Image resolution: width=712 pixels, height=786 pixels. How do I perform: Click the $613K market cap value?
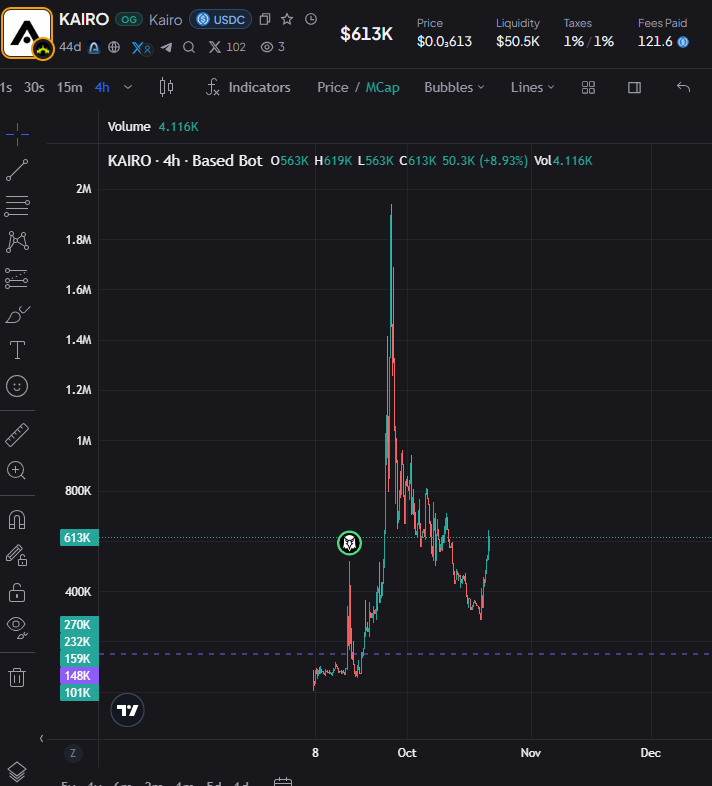click(367, 34)
